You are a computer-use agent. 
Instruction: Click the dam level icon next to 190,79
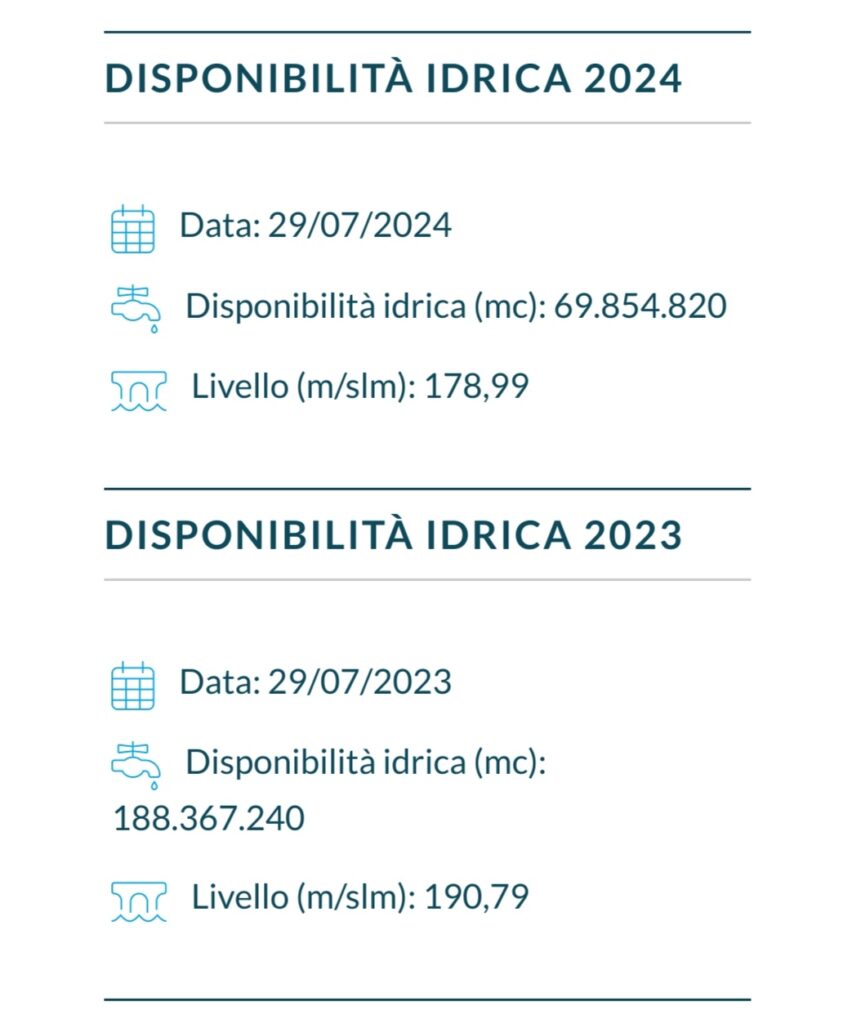(138, 901)
